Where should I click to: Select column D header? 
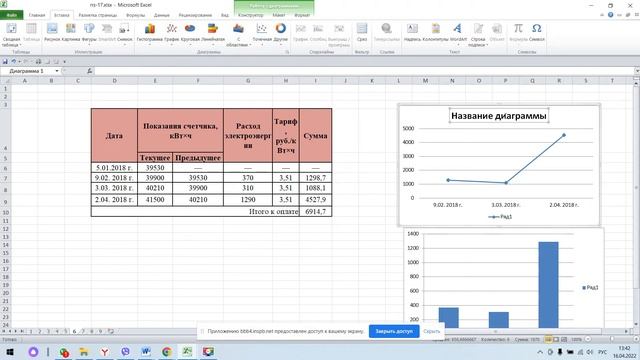pos(114,81)
